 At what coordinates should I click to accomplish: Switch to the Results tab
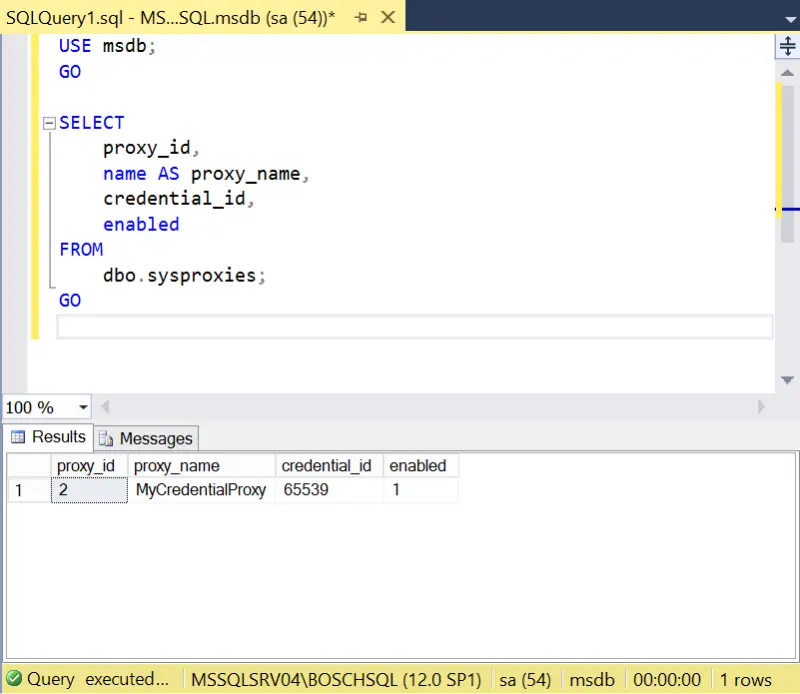point(48,437)
